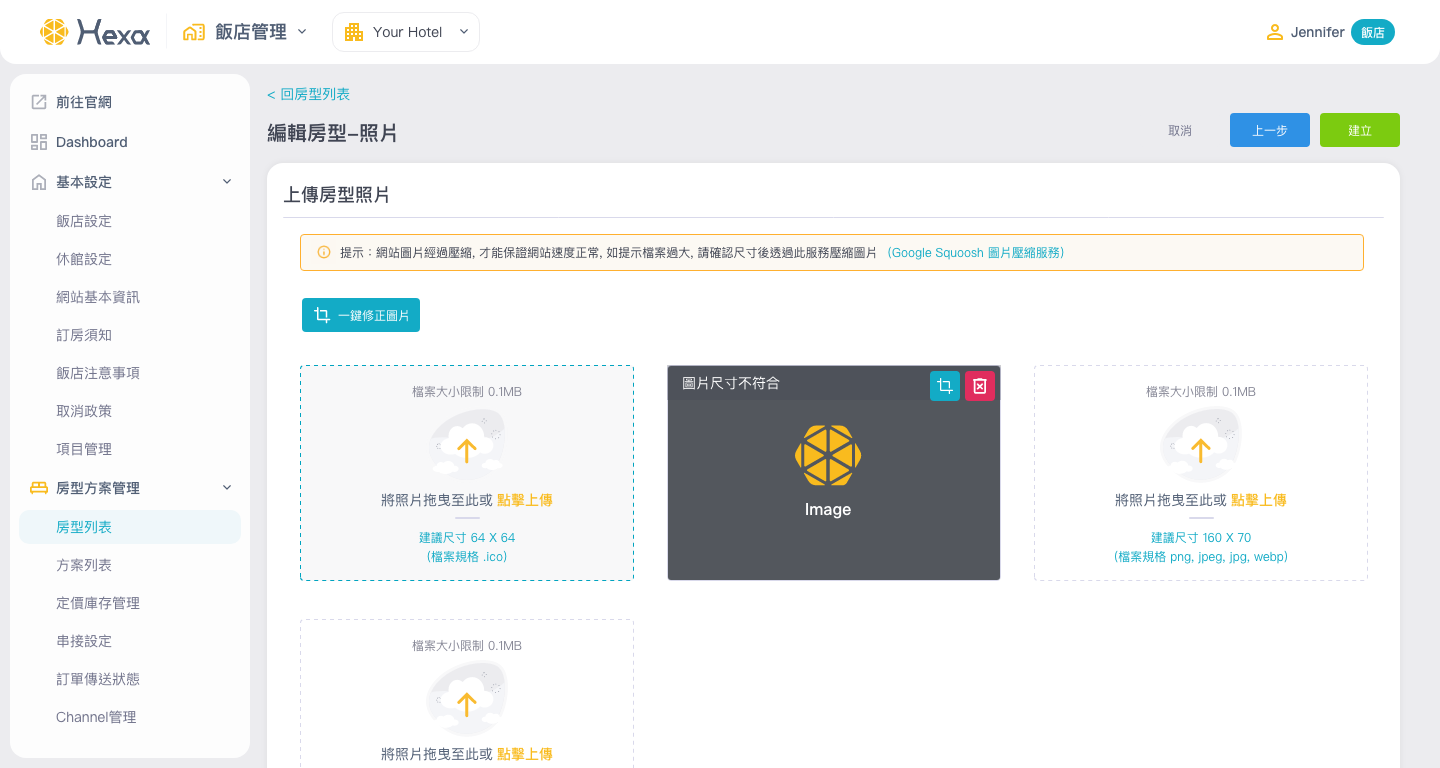Screen dimensions: 1440x768
Task: Open the 飯店管理 dropdown
Action: point(246,32)
